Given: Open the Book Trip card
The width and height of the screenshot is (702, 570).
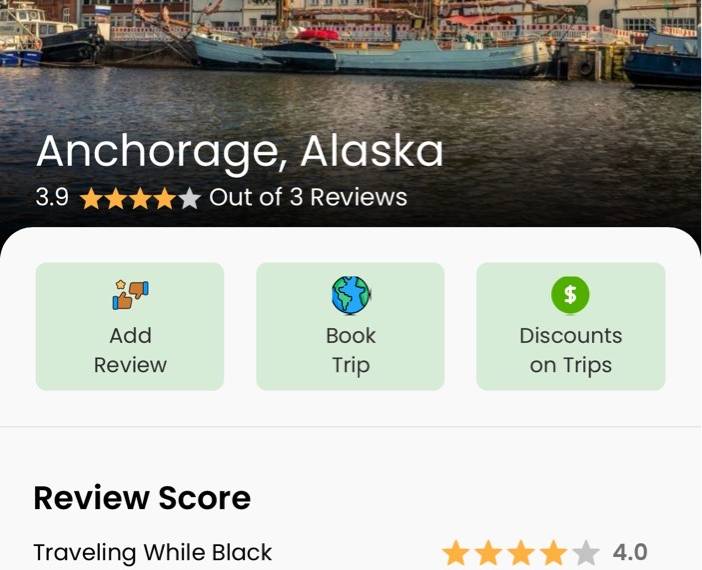Looking at the screenshot, I should coord(350,326).
